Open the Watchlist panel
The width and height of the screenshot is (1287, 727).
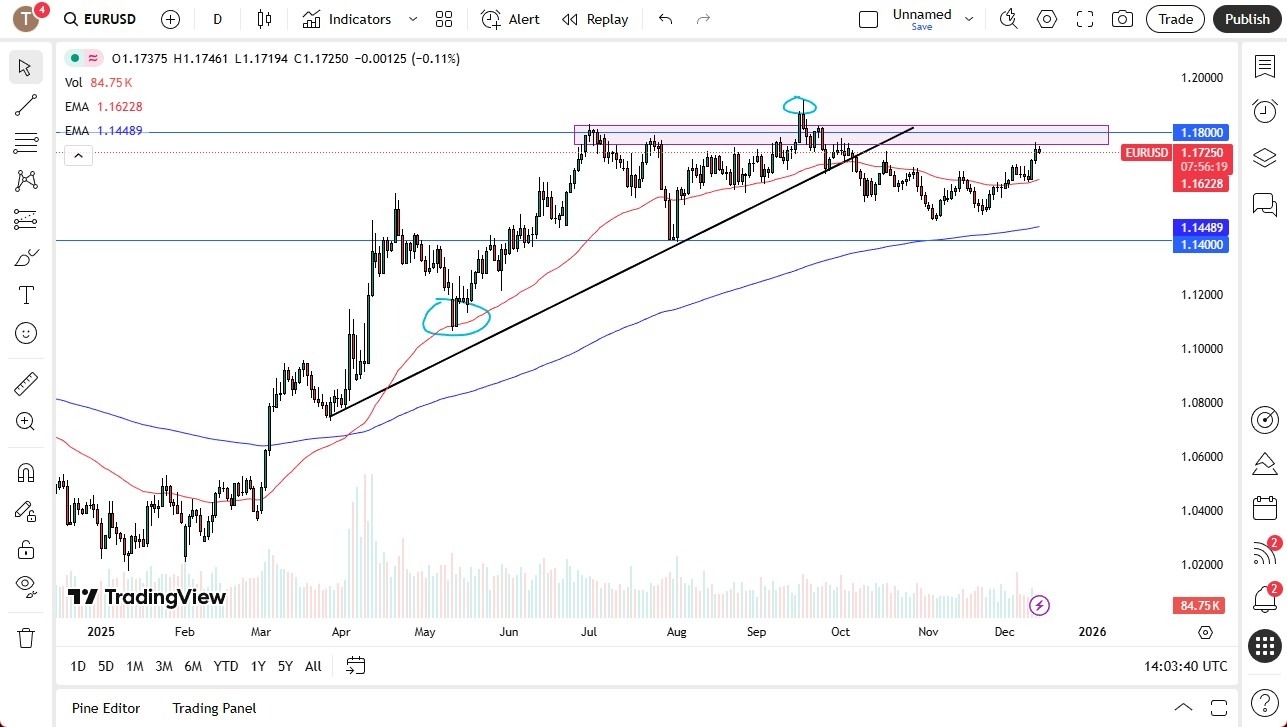[x=1264, y=67]
